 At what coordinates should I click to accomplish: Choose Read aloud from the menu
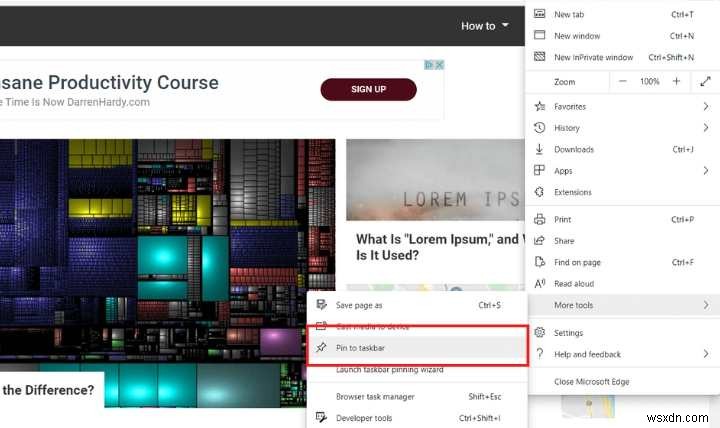point(622,284)
